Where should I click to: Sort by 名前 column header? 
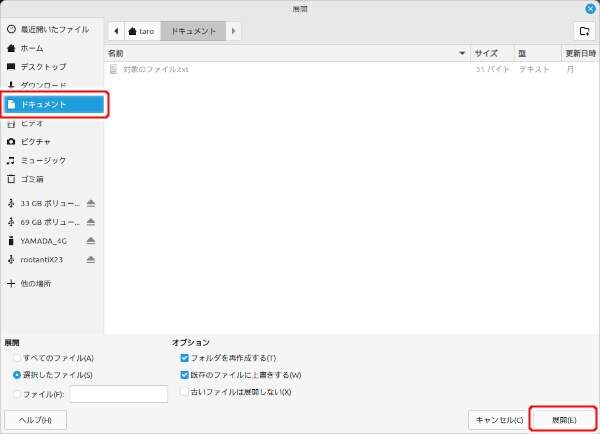(x=287, y=53)
